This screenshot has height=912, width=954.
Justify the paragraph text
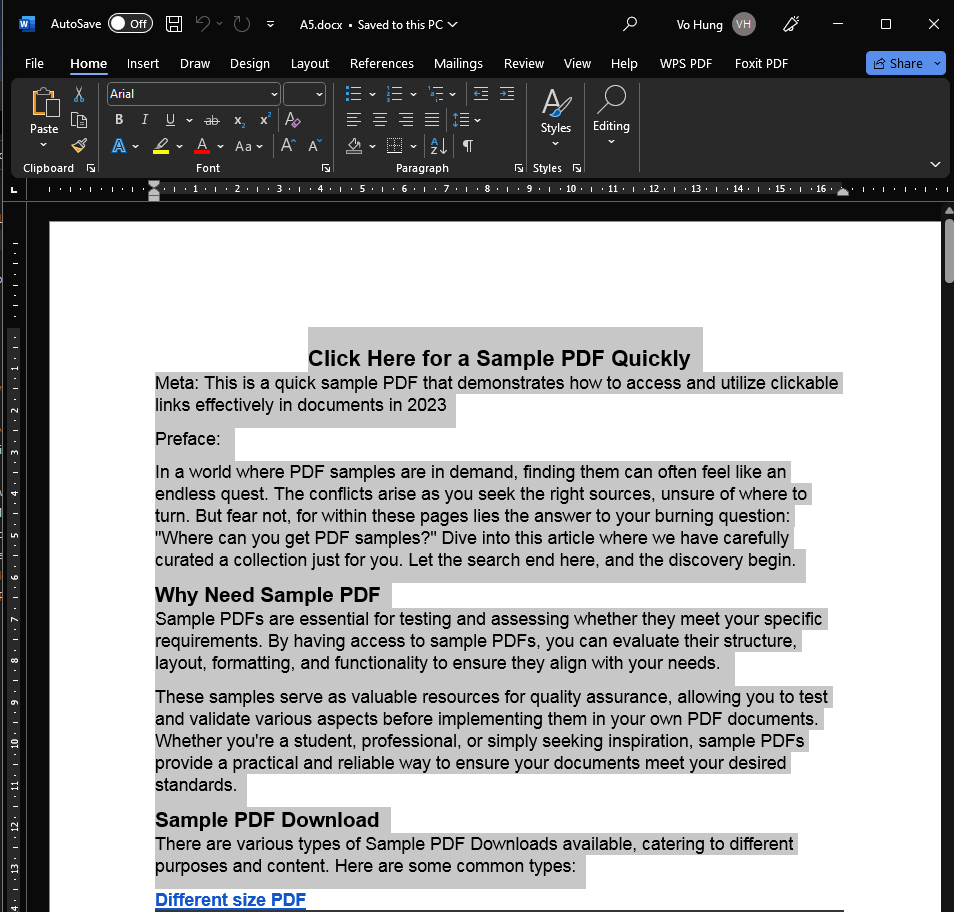(x=432, y=120)
